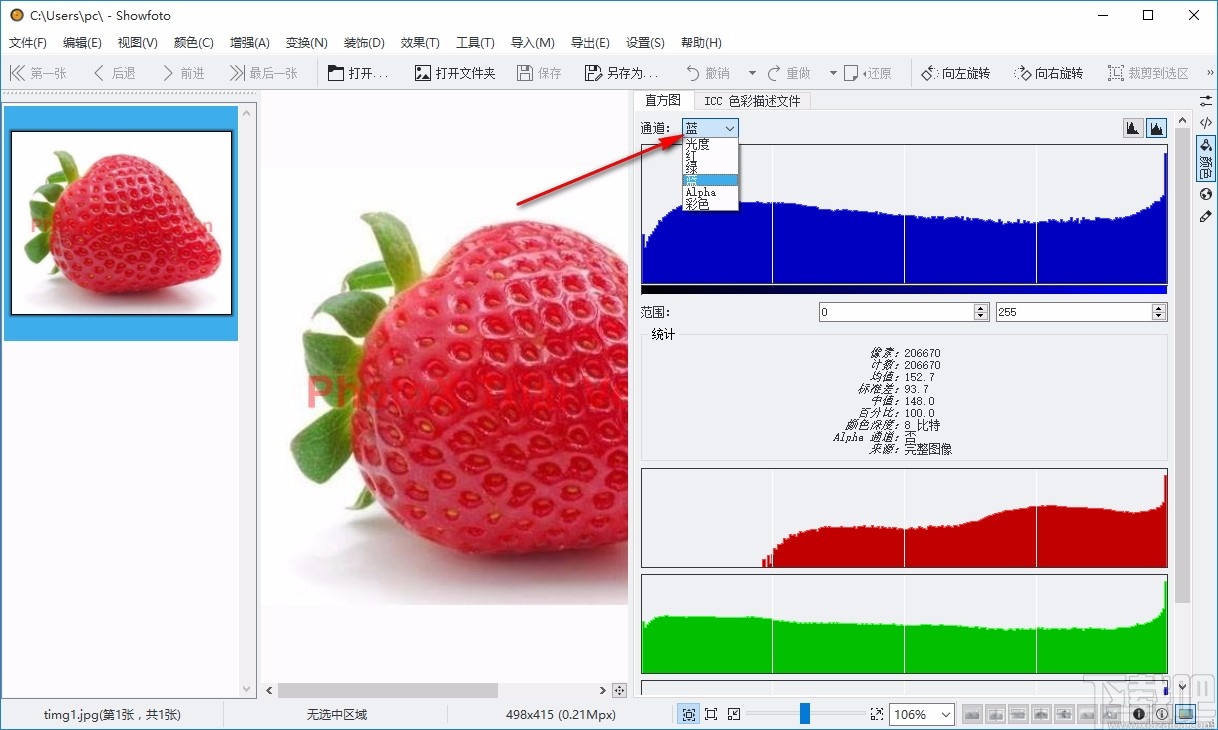Open pencil captions sidebar tab

1206,216
